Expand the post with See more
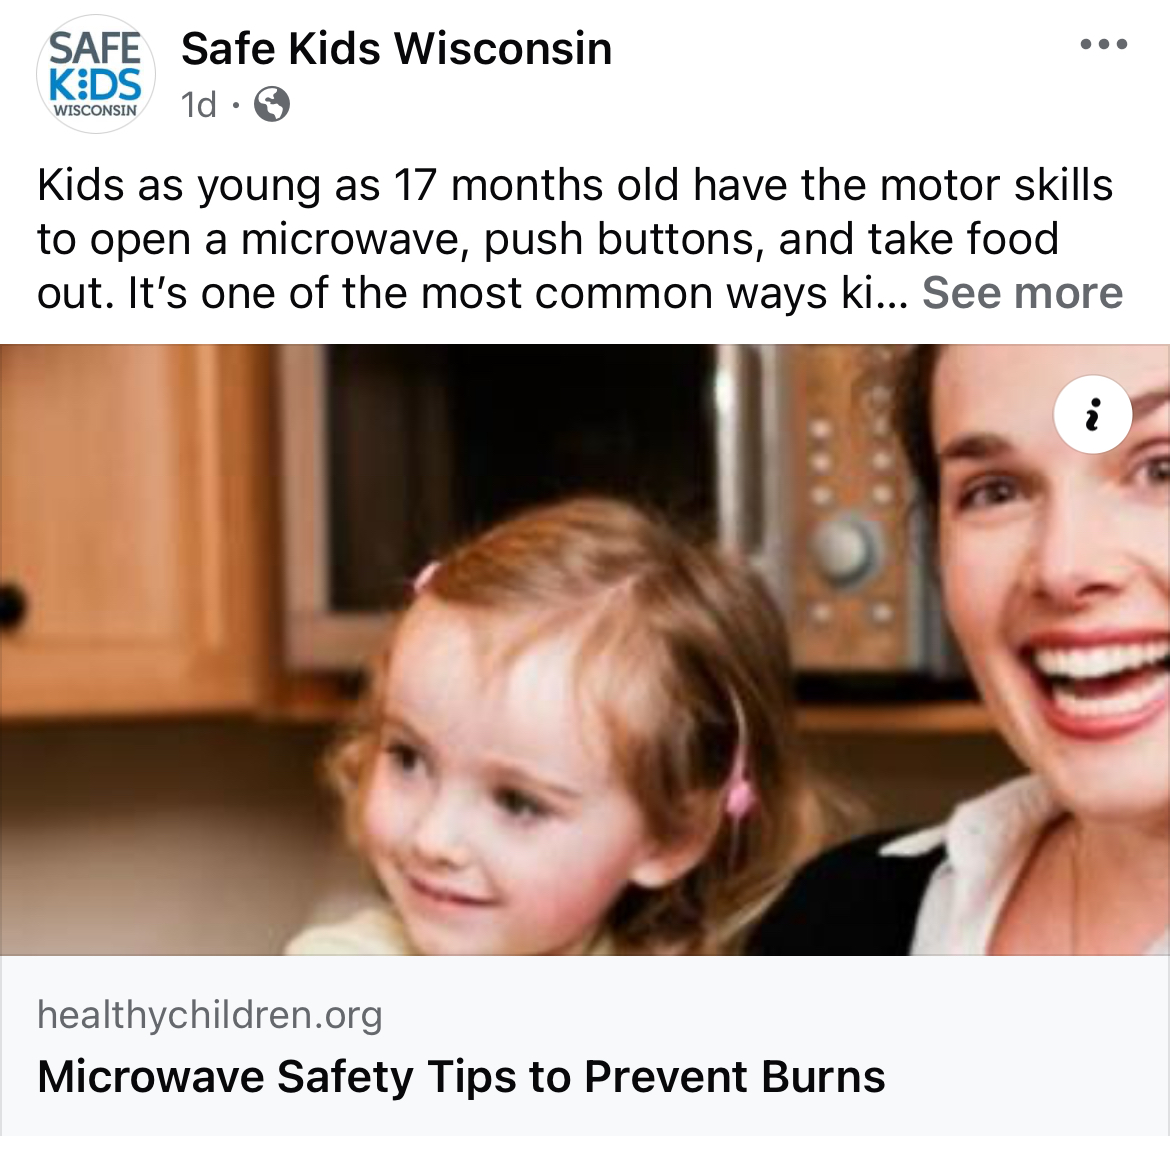The height and width of the screenshot is (1158, 1170). 1022,292
